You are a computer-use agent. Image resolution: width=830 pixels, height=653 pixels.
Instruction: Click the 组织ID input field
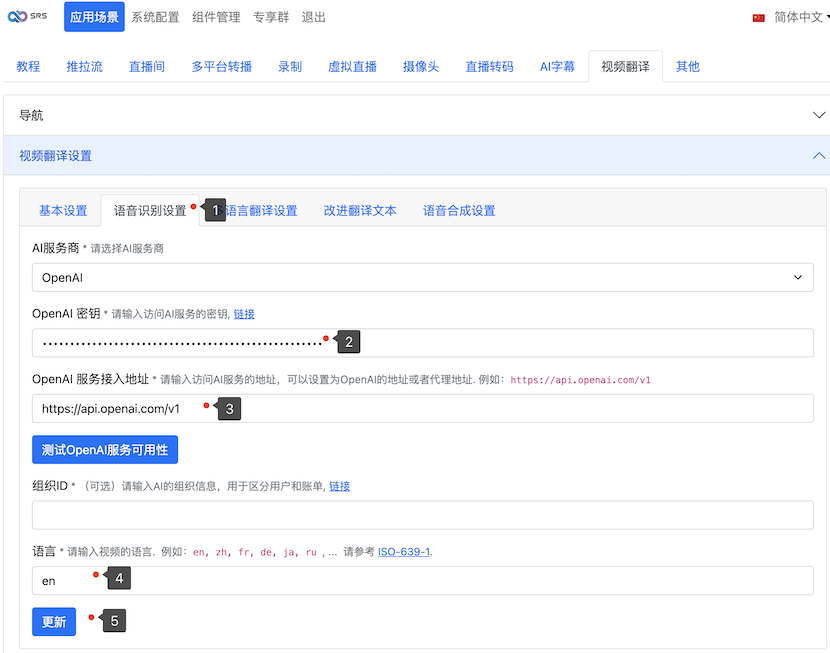pyautogui.click(x=422, y=515)
